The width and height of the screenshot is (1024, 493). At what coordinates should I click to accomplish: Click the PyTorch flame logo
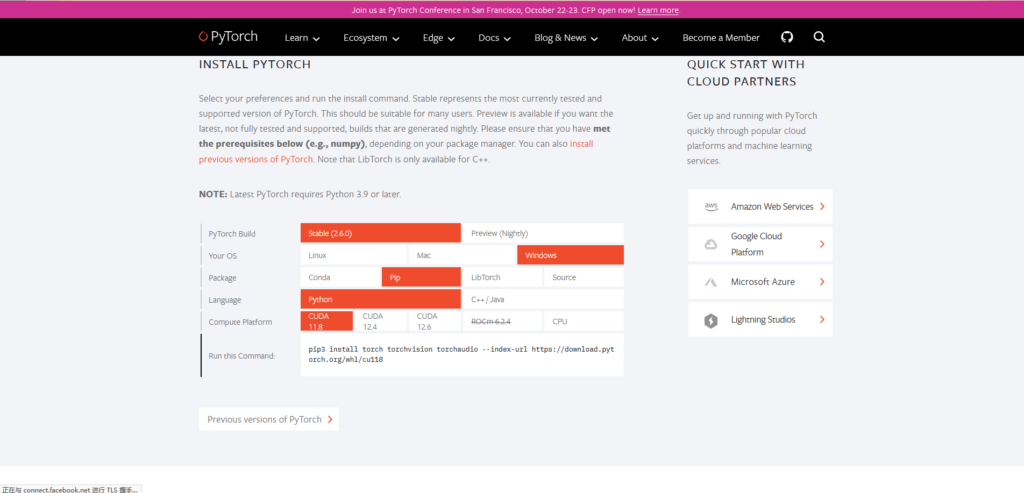[x=203, y=37]
